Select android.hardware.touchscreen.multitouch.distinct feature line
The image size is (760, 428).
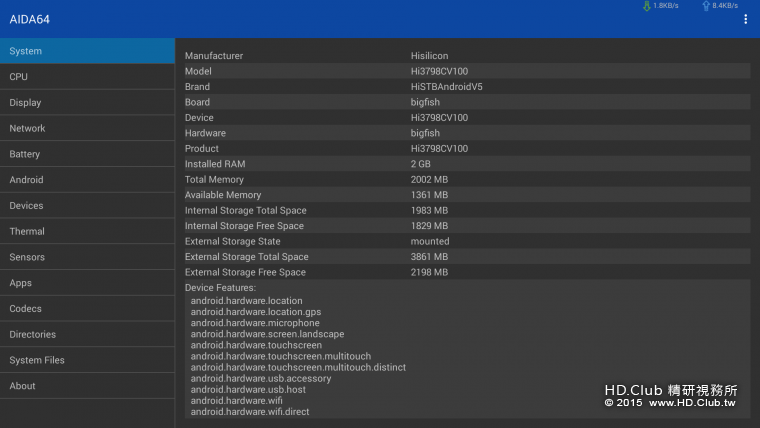[298, 367]
